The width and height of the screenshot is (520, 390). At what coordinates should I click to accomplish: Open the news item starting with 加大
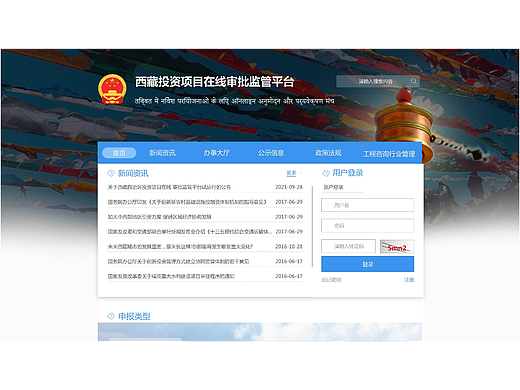pyautogui.click(x=159, y=217)
